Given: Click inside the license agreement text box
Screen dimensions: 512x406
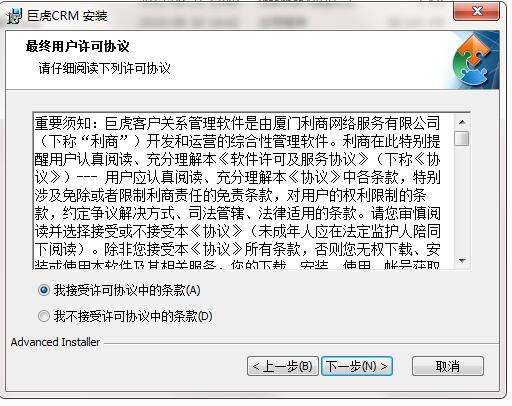Looking at the screenshot, I should [x=243, y=191].
